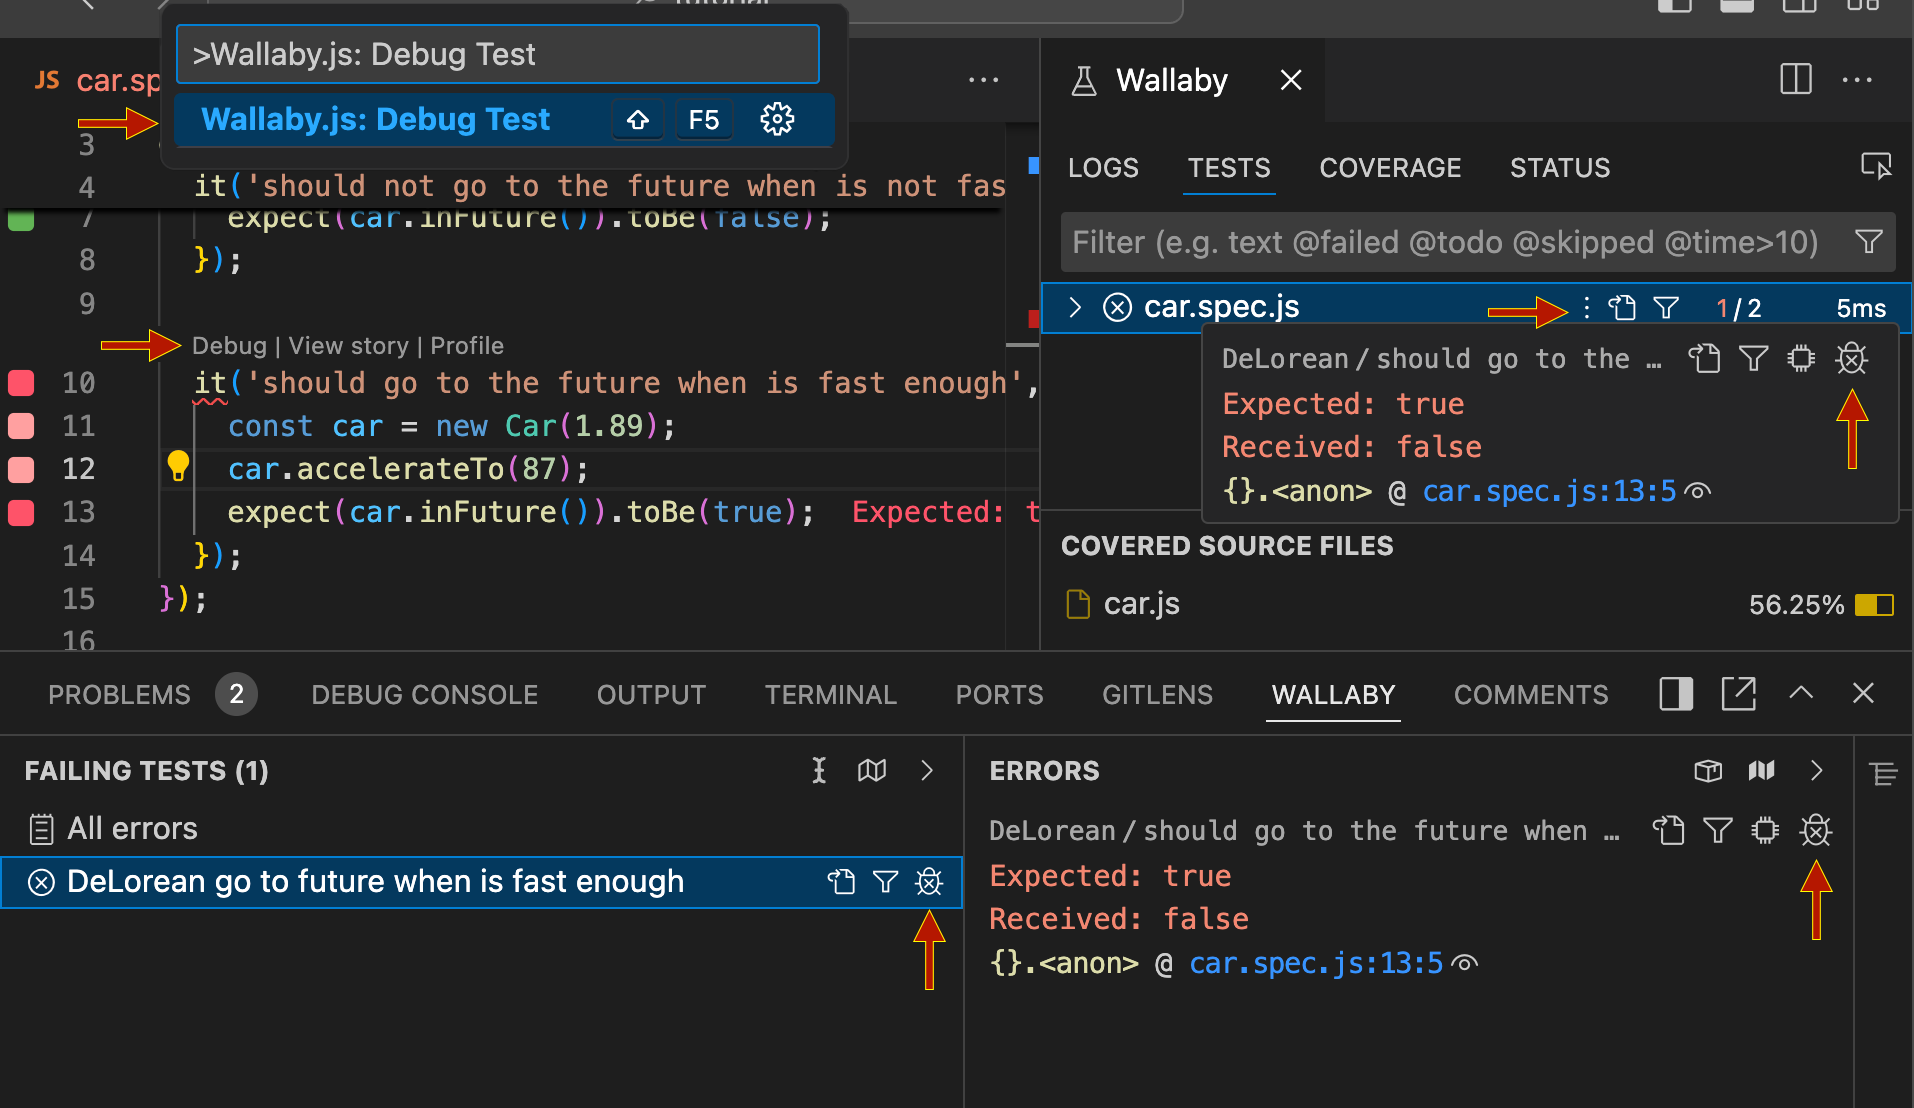Open the COMMENTS panel tab
Image resolution: width=1914 pixels, height=1108 pixels.
[1530, 695]
